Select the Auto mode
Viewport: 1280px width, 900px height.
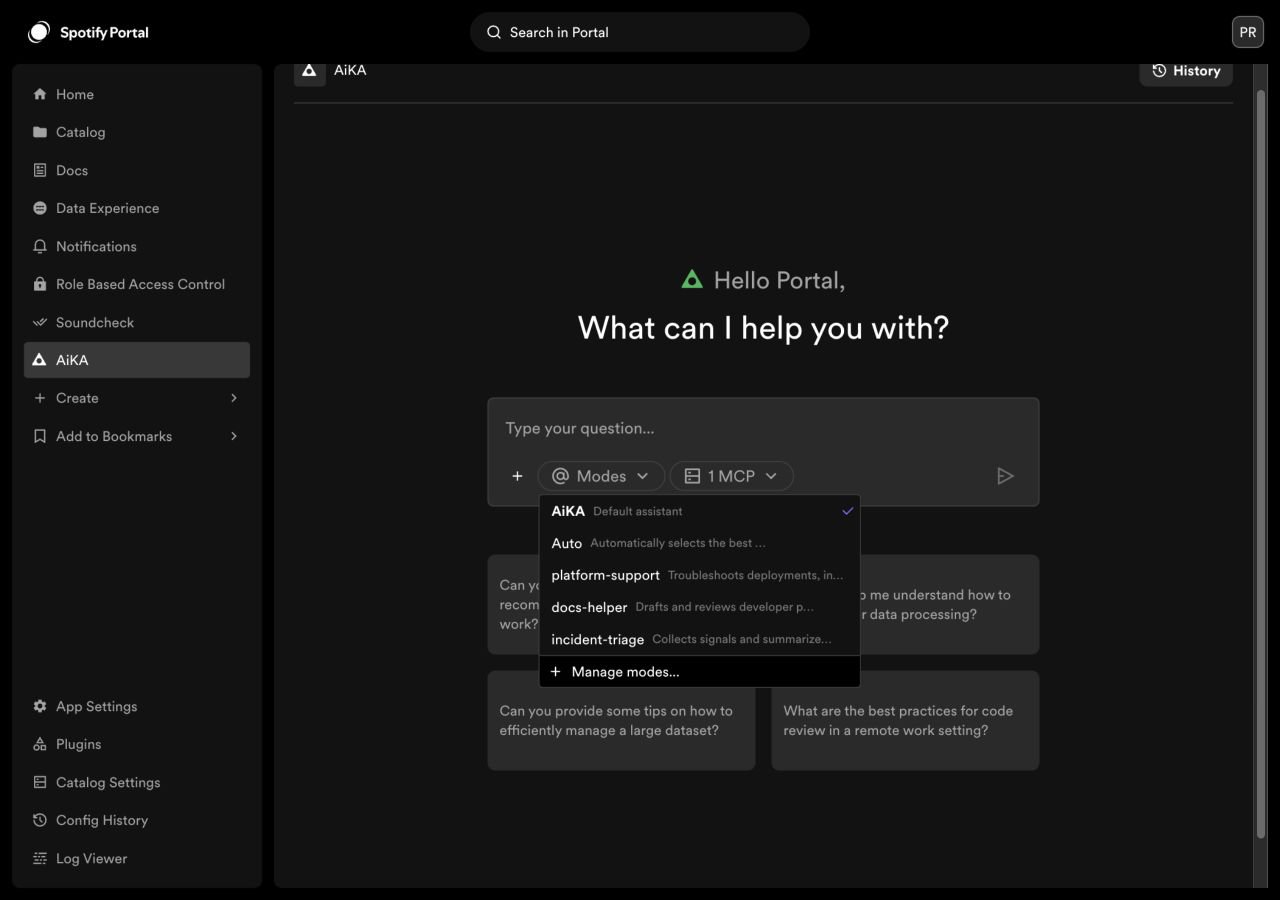[x=700, y=543]
